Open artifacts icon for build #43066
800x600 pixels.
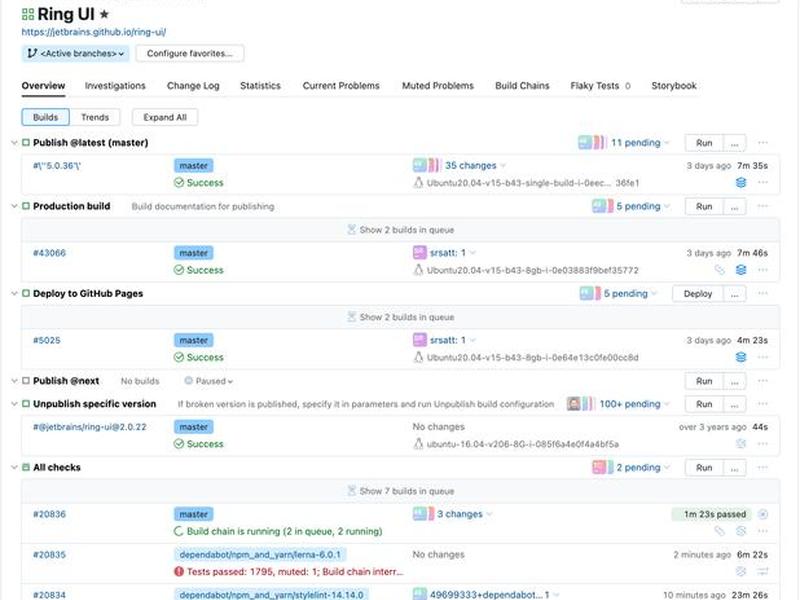(x=741, y=270)
